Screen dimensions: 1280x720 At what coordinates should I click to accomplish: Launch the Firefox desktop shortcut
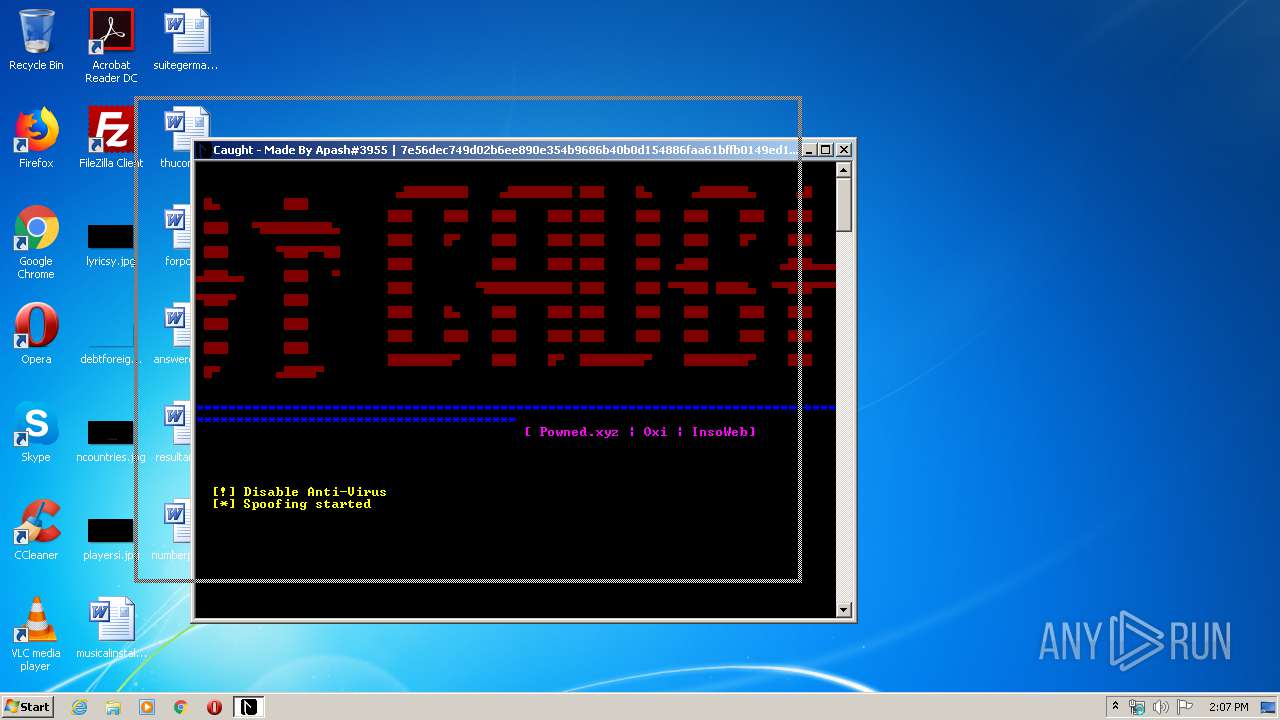click(x=36, y=137)
